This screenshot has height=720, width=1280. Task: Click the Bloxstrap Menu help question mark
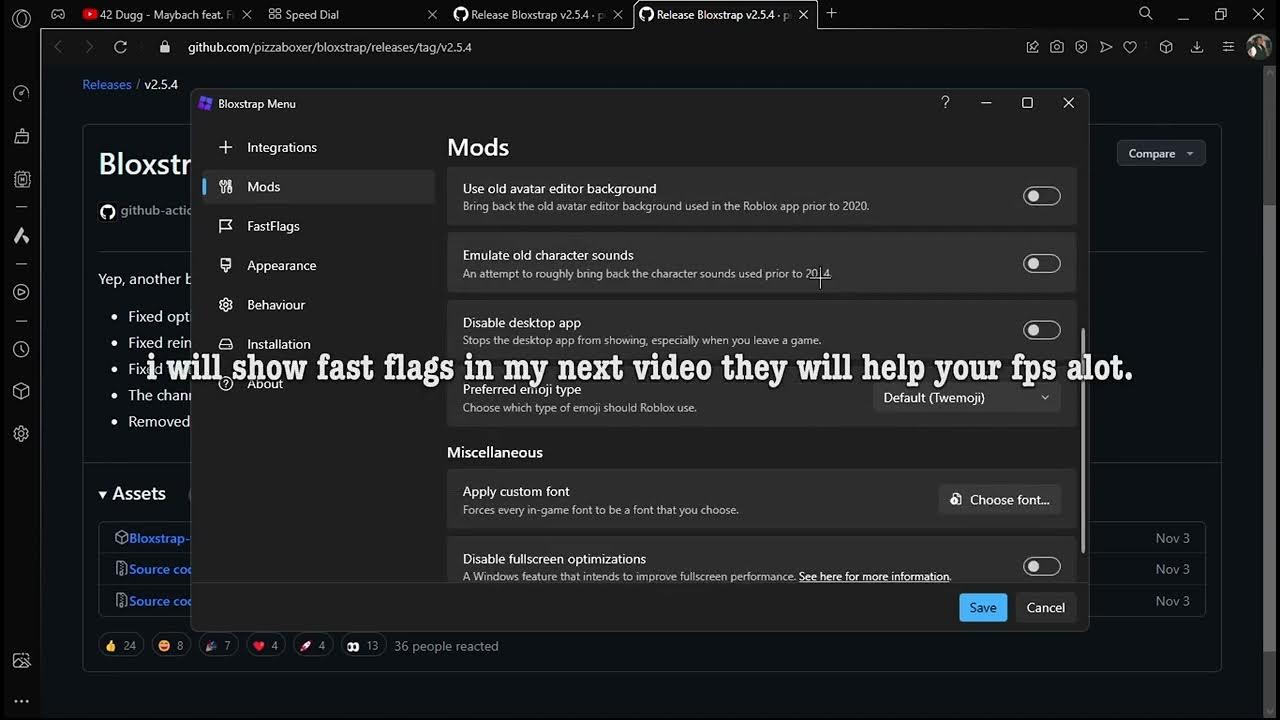(x=945, y=102)
